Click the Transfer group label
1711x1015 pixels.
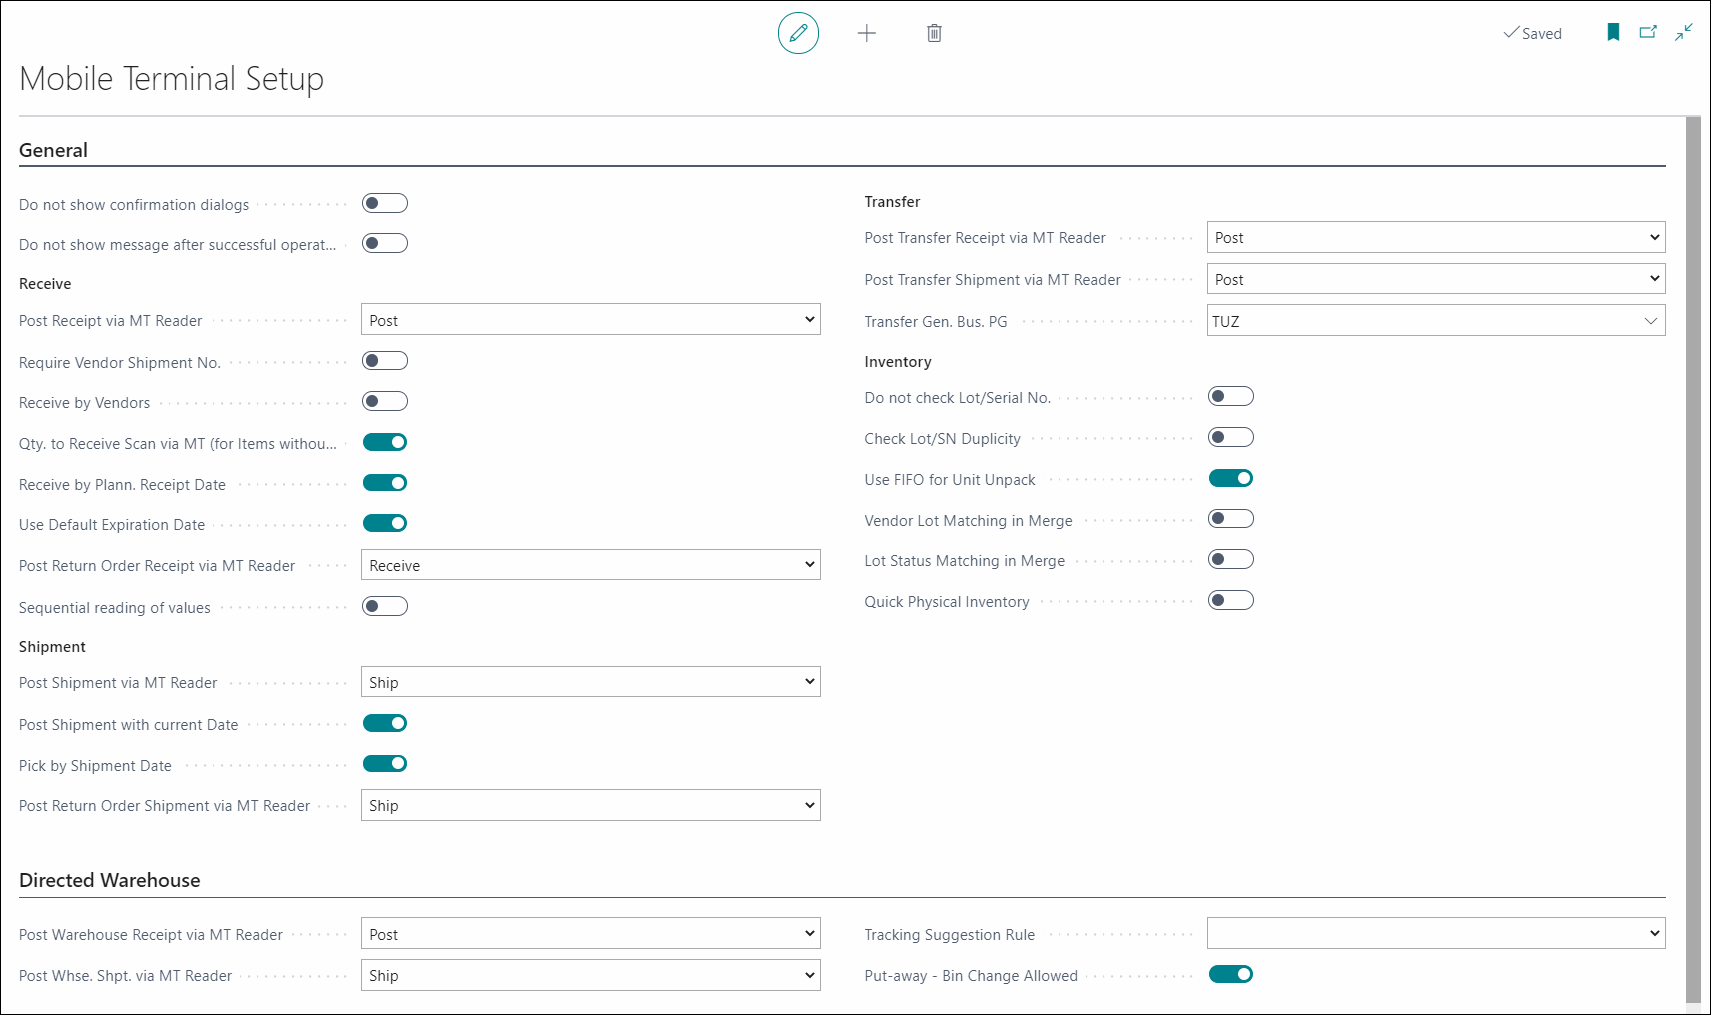pyautogui.click(x=892, y=202)
